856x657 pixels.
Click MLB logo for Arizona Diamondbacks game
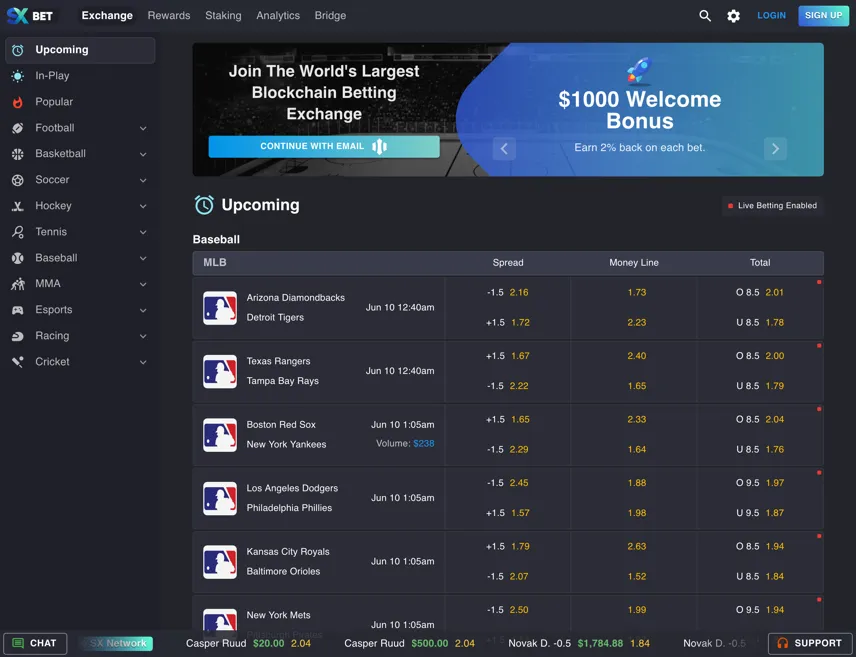tap(220, 308)
